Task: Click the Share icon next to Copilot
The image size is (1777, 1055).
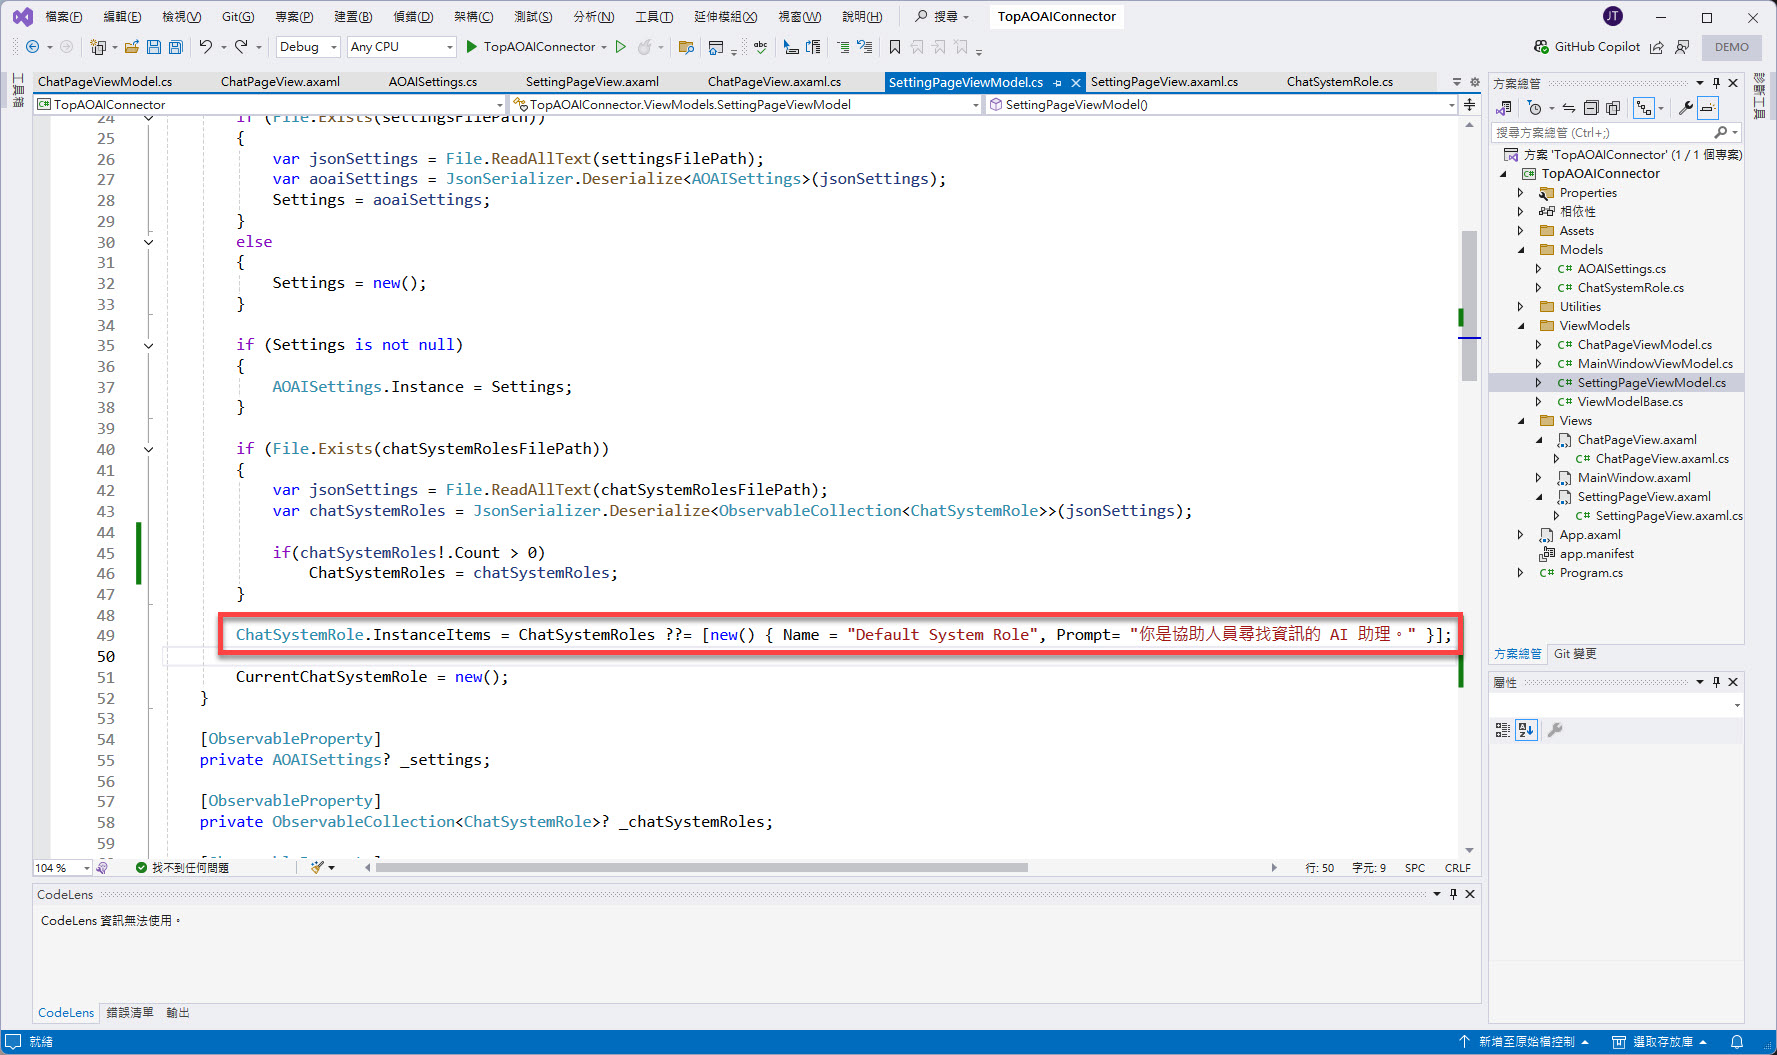Action: [1656, 47]
